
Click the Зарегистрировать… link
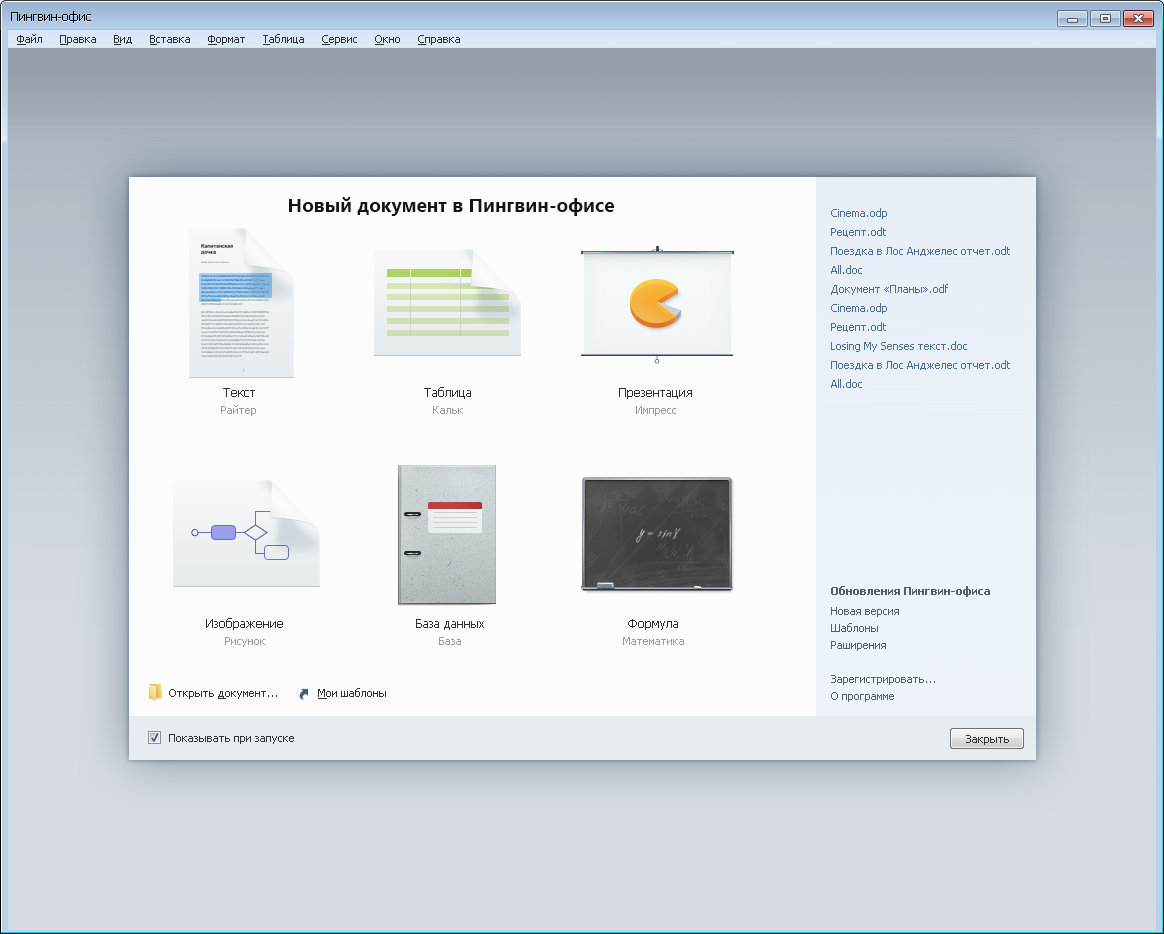[x=882, y=679]
